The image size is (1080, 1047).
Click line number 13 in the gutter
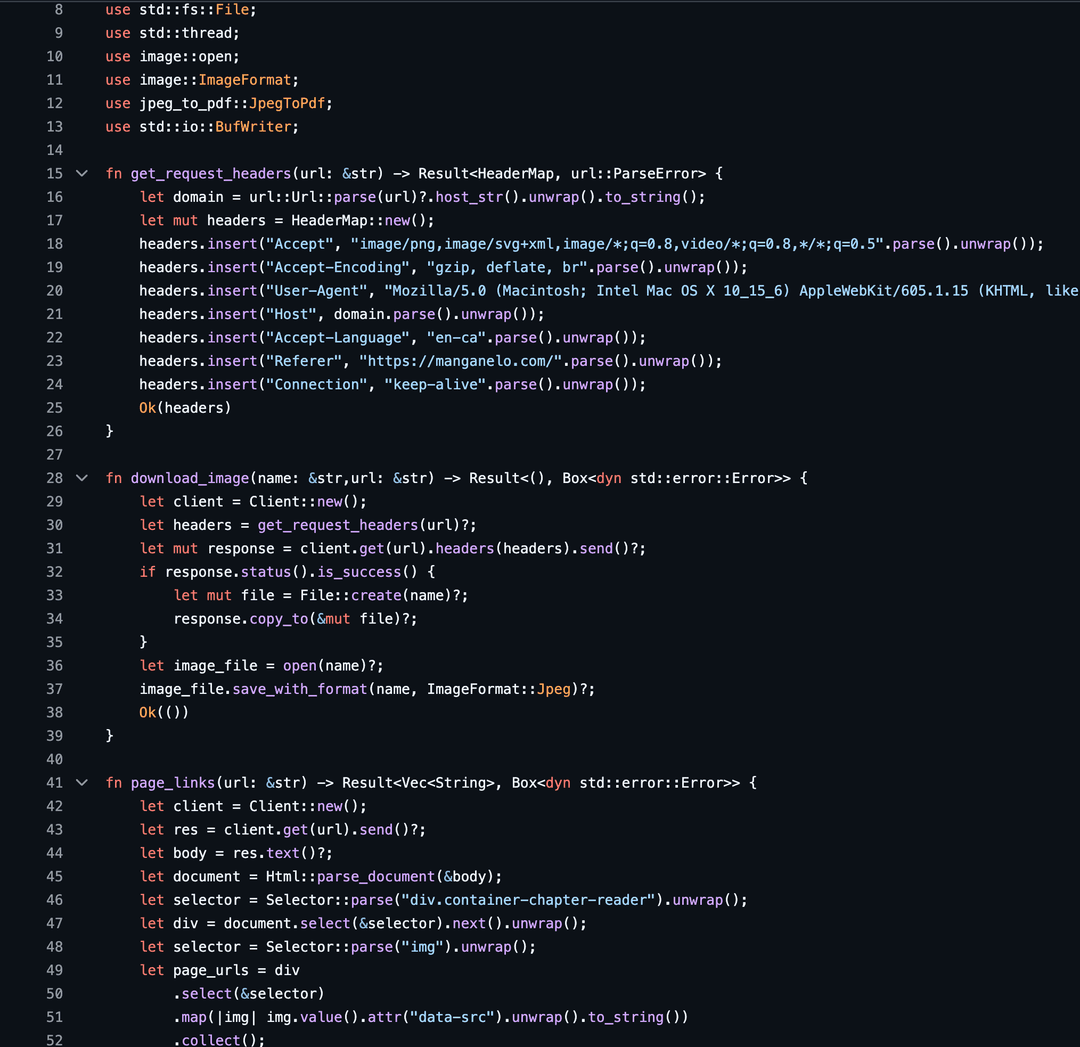point(54,127)
